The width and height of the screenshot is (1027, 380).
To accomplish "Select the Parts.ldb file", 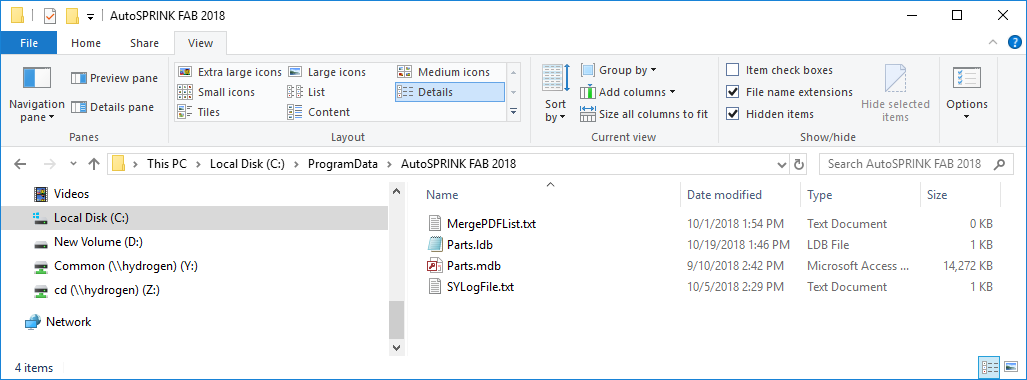I will click(x=470, y=244).
